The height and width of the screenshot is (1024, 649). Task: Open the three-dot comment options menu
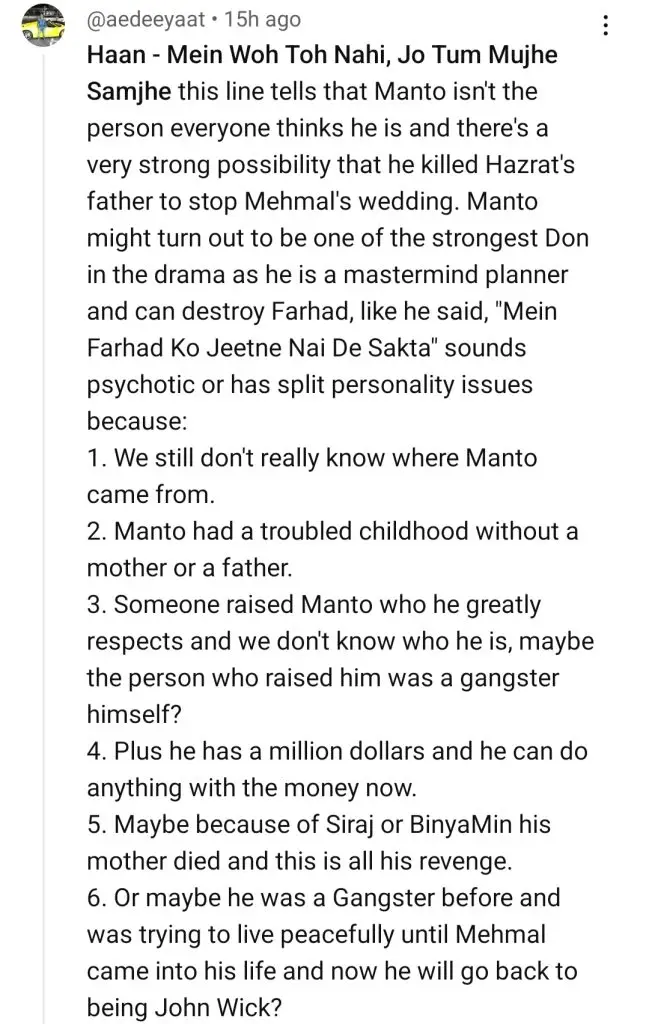click(605, 26)
